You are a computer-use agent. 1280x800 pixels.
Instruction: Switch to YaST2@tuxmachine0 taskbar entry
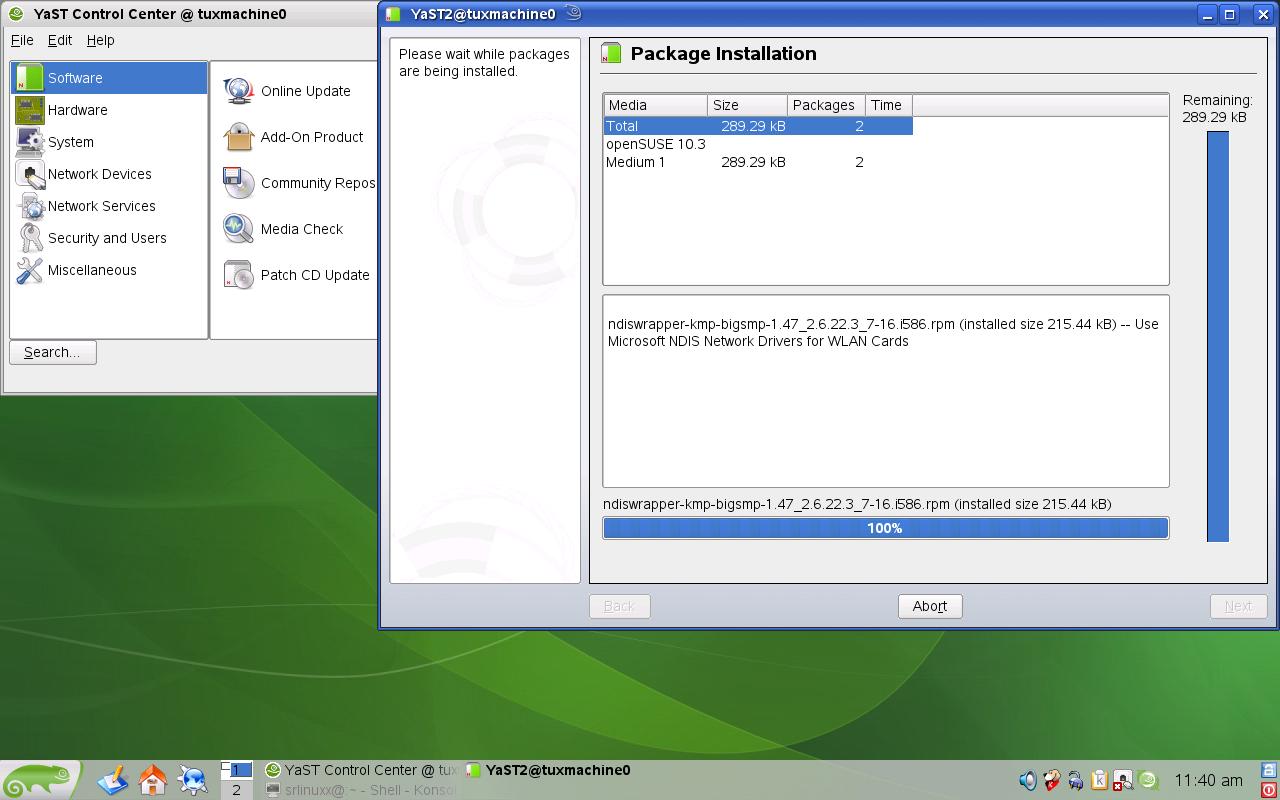pyautogui.click(x=548, y=770)
